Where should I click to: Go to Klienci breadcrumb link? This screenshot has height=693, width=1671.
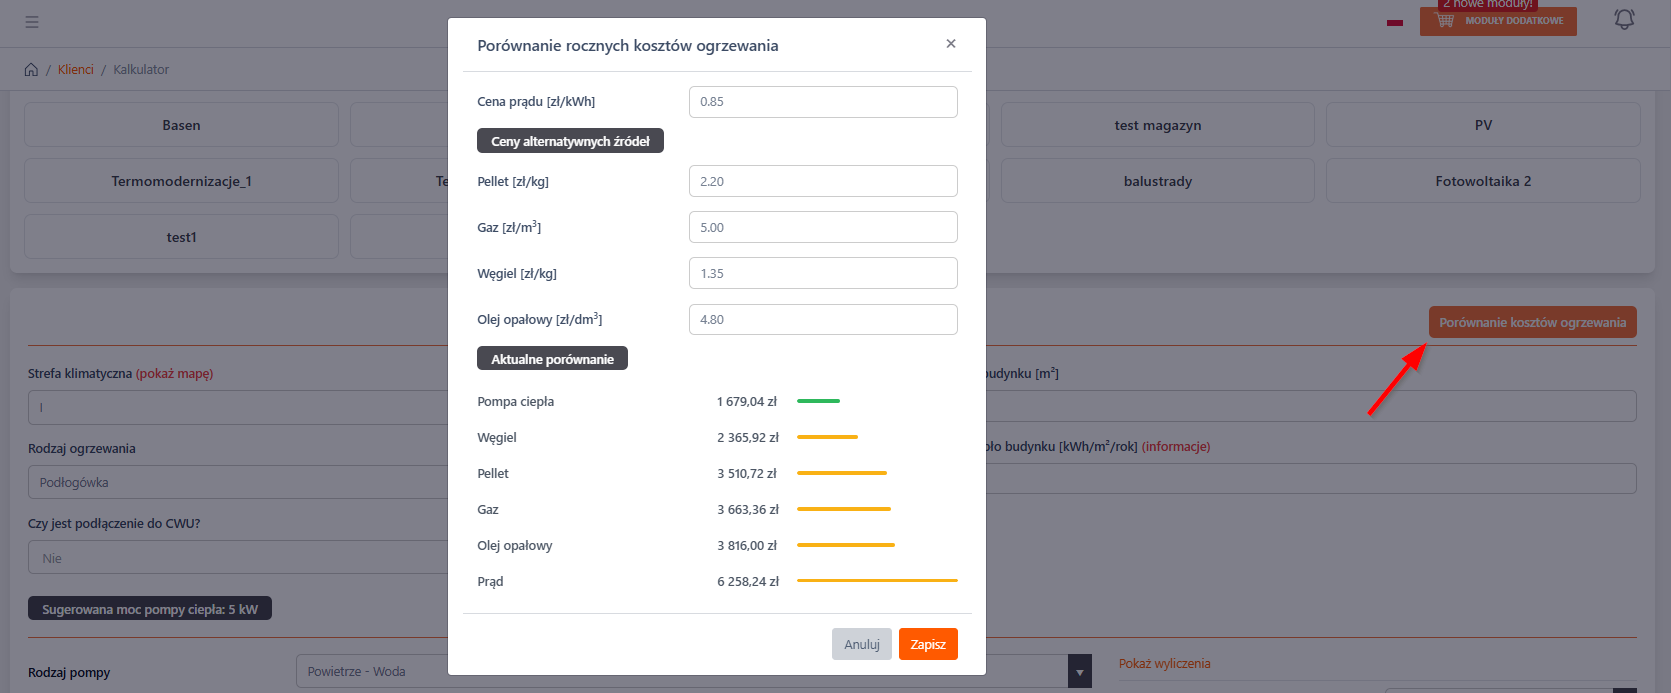click(76, 70)
